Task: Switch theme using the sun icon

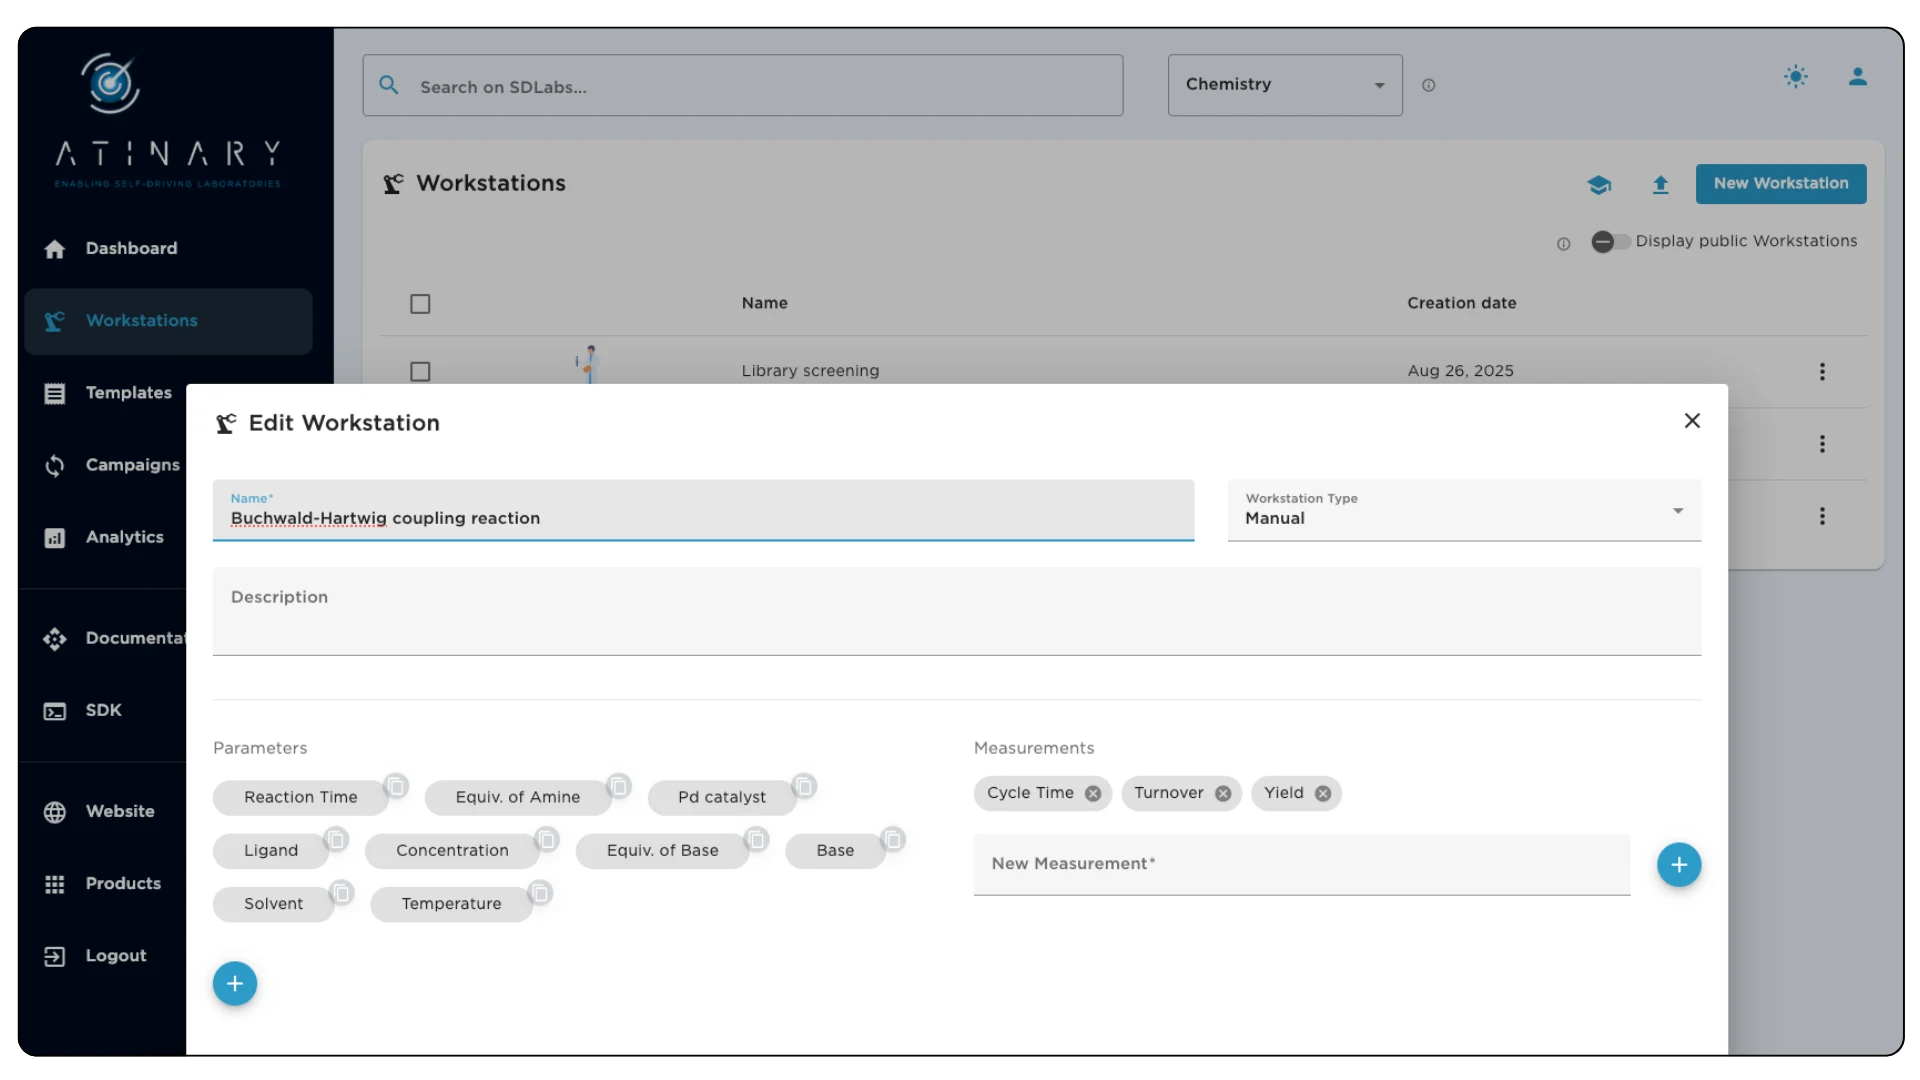Action: pos(1796,77)
